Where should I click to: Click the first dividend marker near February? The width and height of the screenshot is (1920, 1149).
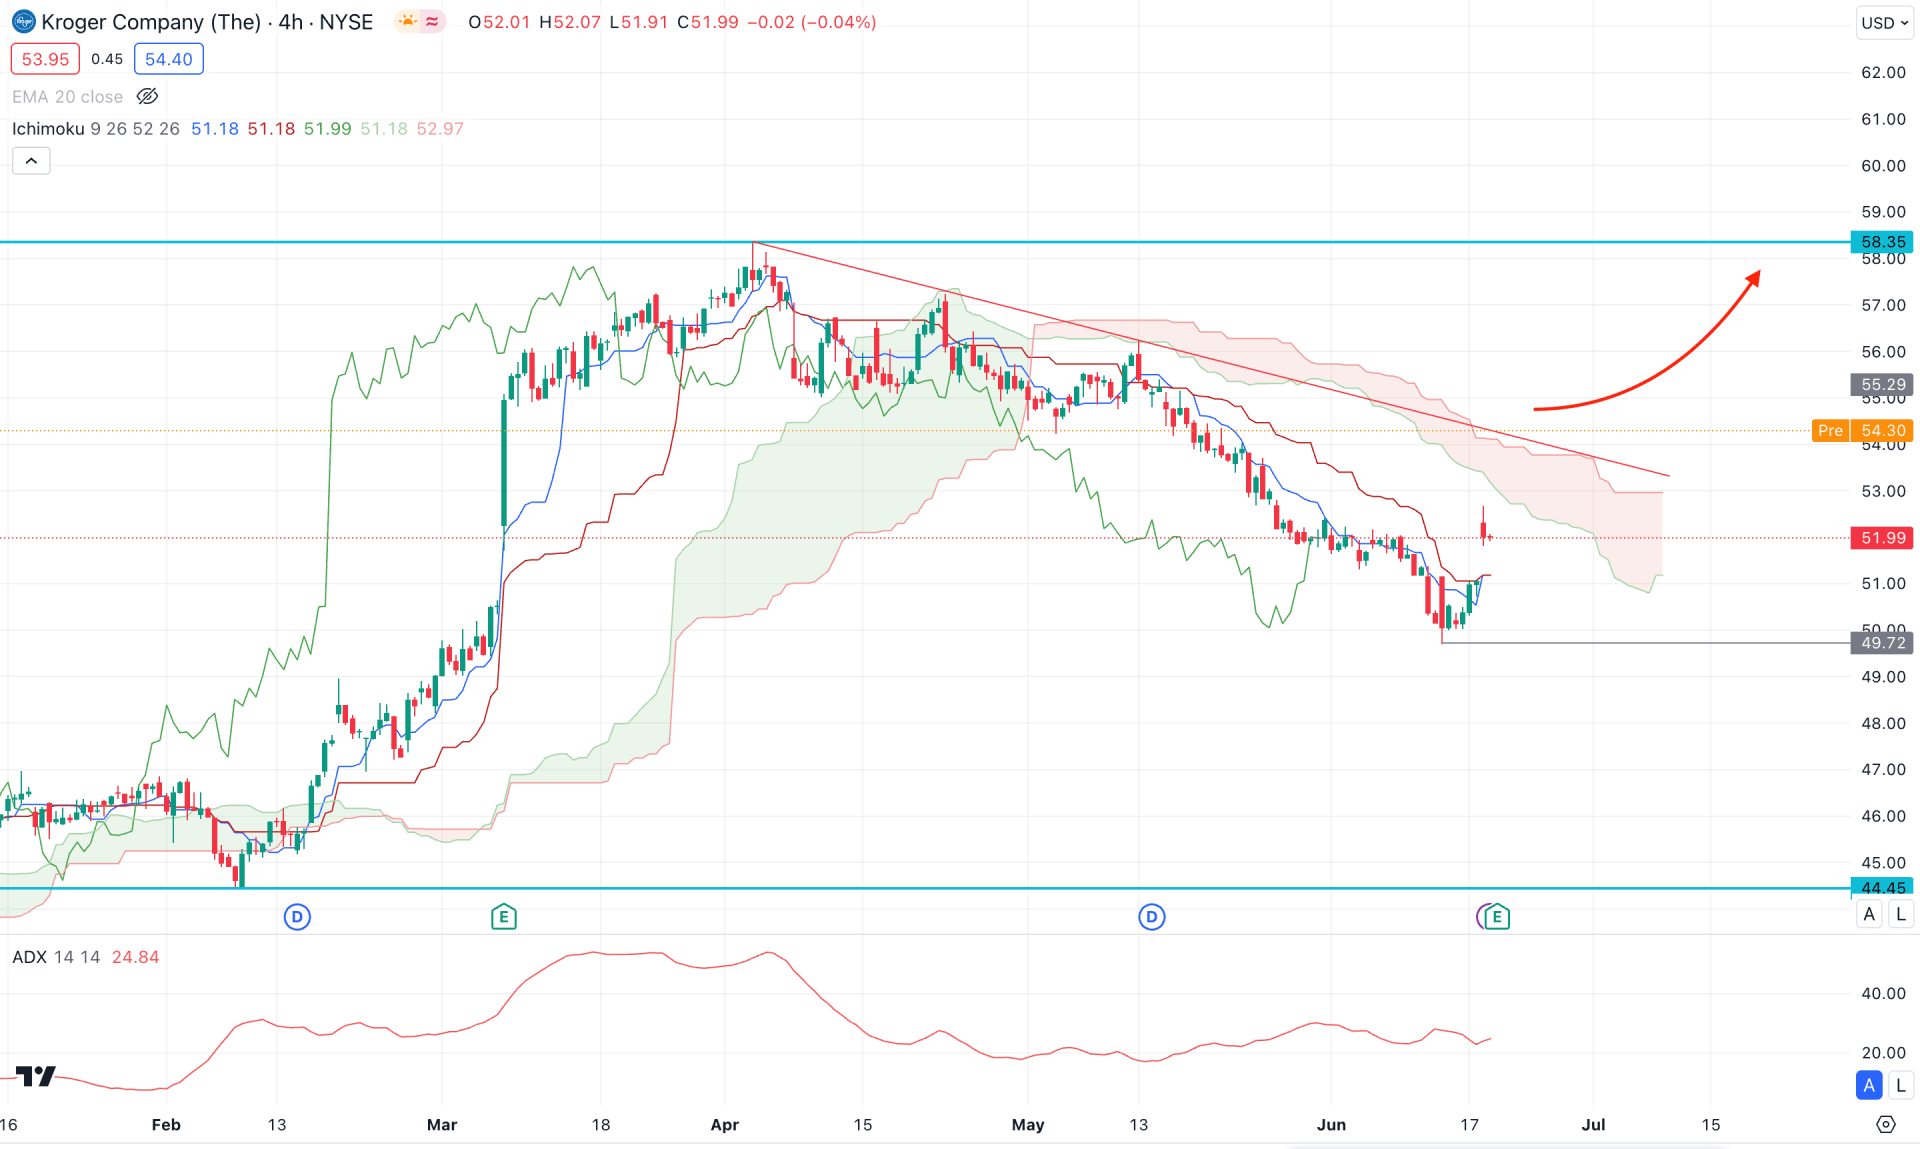pyautogui.click(x=297, y=916)
